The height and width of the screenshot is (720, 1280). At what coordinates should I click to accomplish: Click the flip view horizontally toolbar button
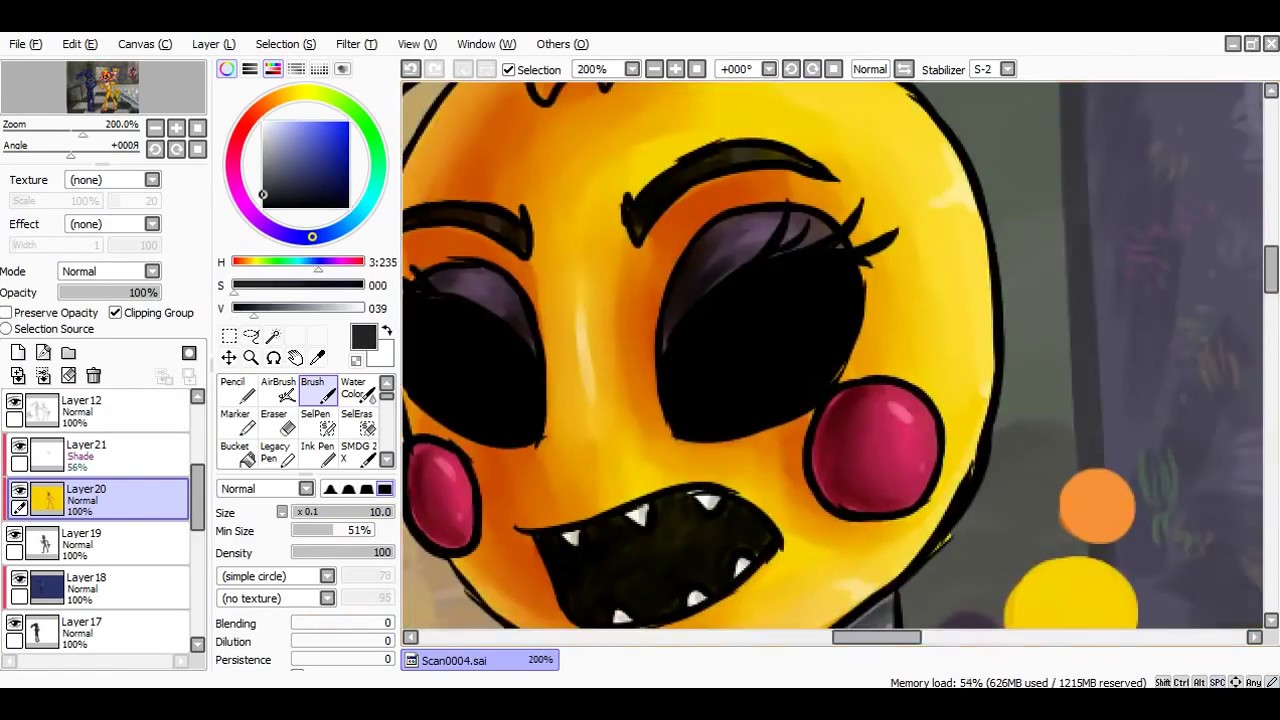click(x=903, y=69)
